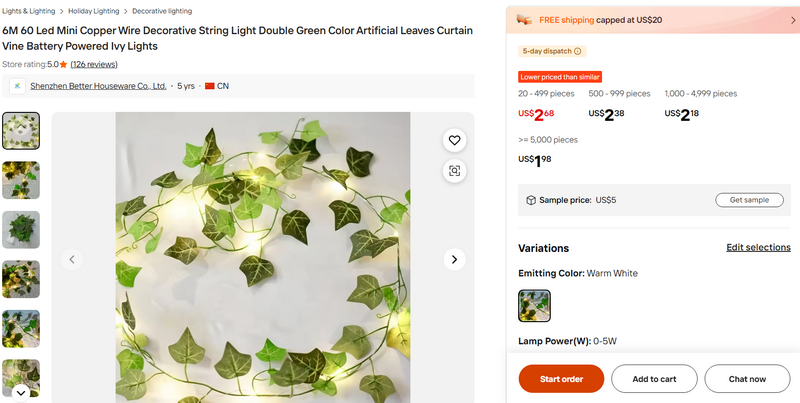Image resolution: width=800 pixels, height=403 pixels.
Task: Expand the free shipping banner chevron
Action: (x=793, y=20)
